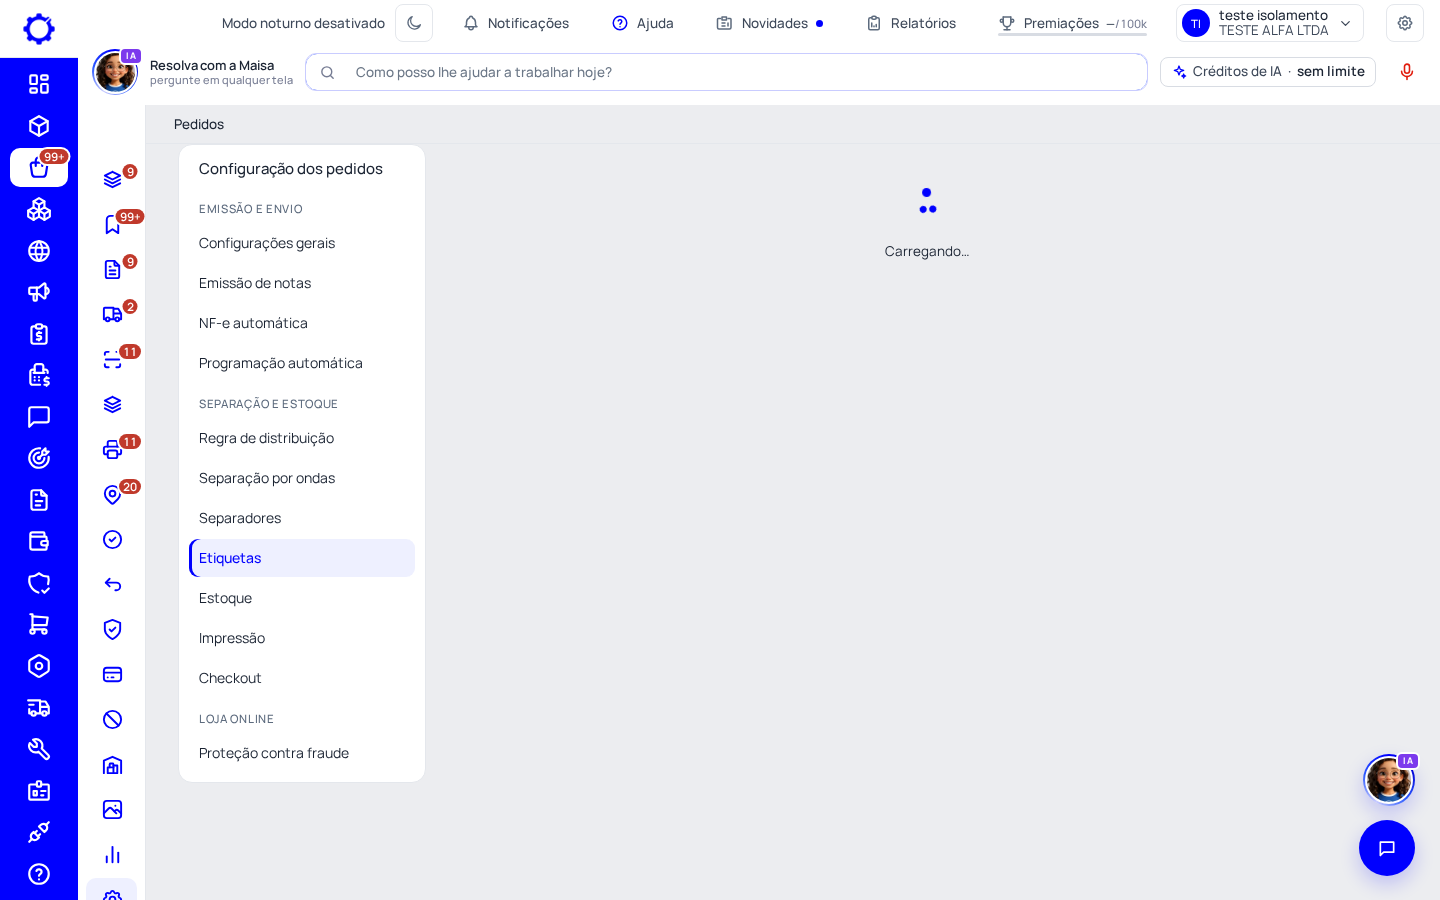Open the scan icon with badge 11
The image size is (1440, 900).
point(113,359)
